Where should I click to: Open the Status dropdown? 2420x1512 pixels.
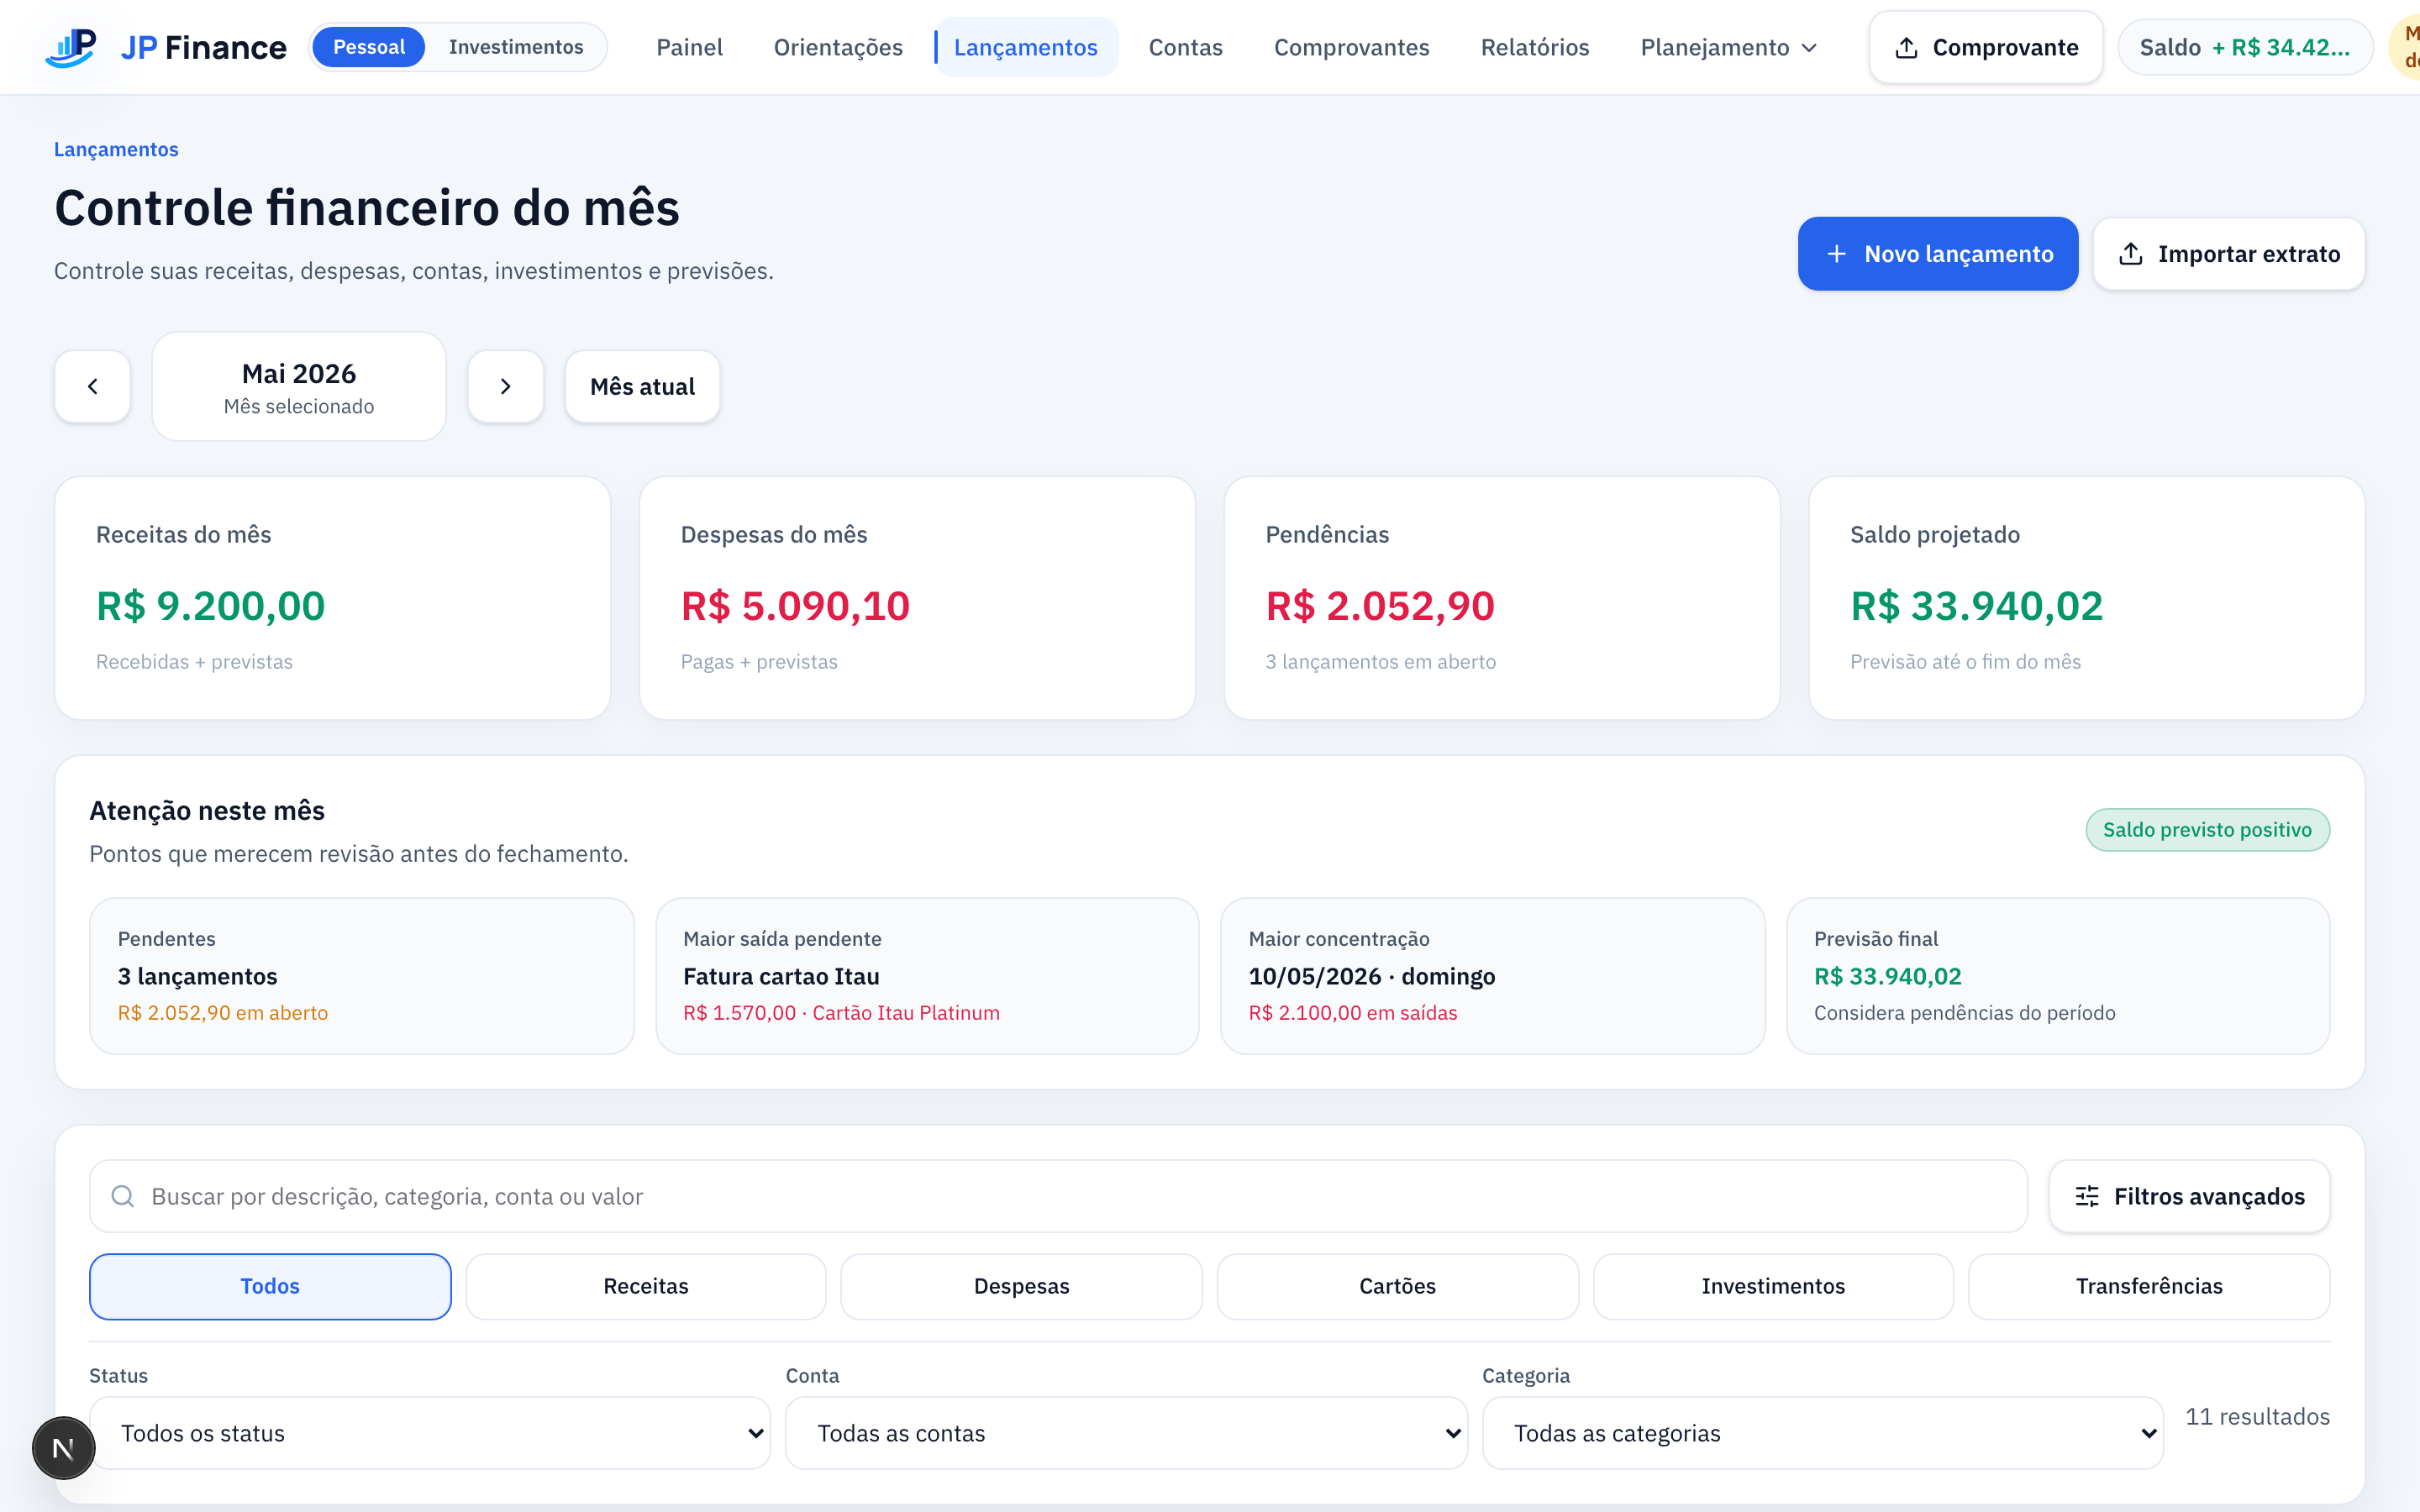click(430, 1433)
